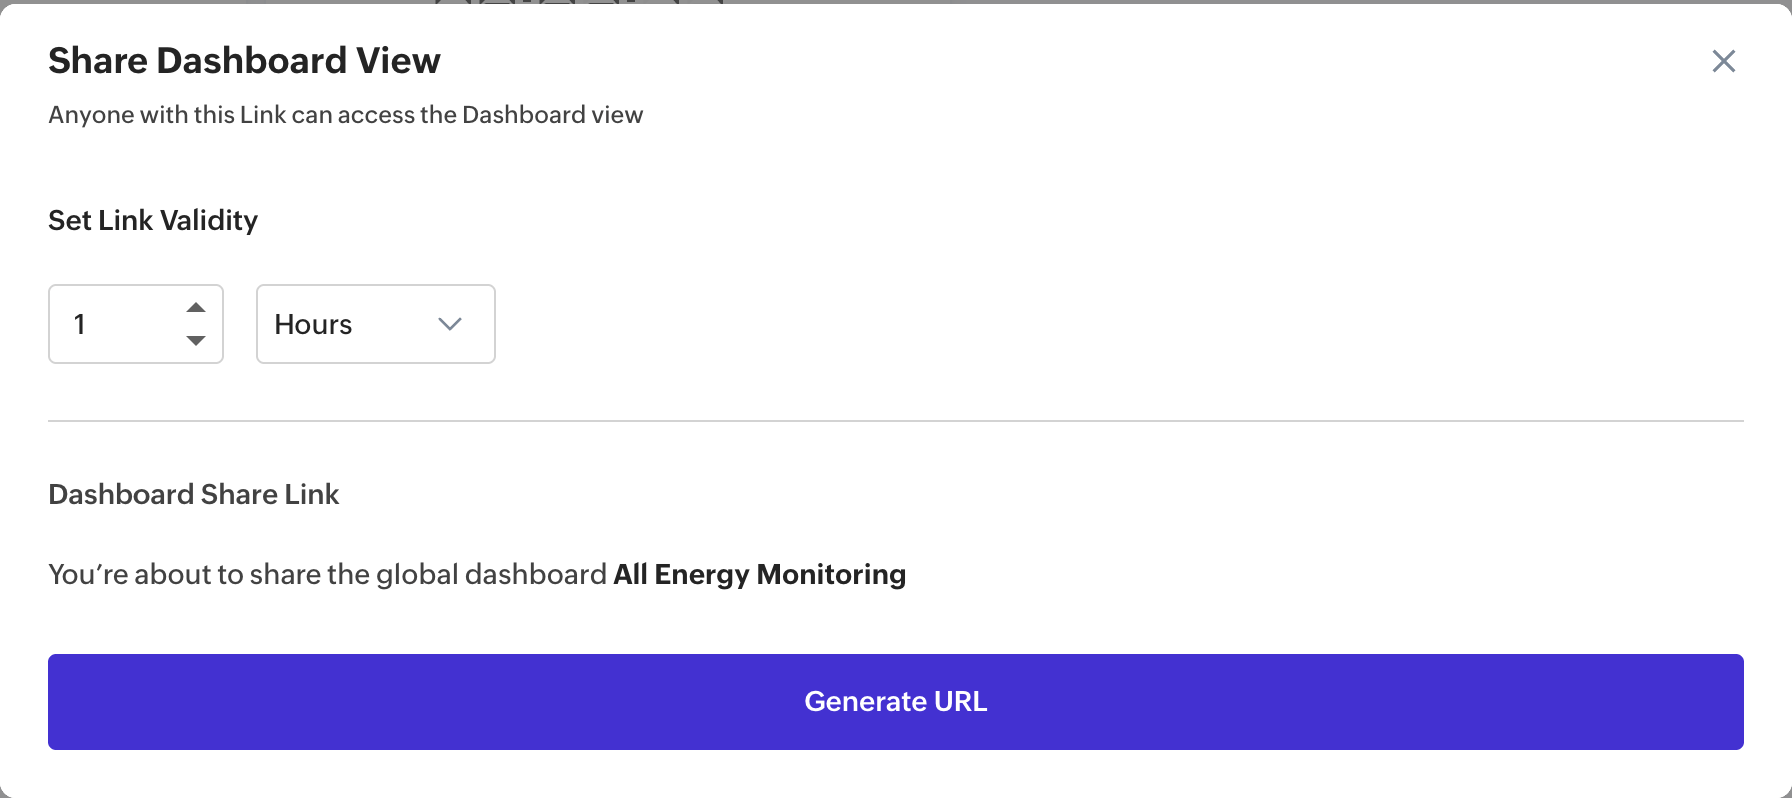The height and width of the screenshot is (798, 1792).
Task: Click the All Energy Monitoring dashboard name
Action: pos(759,574)
